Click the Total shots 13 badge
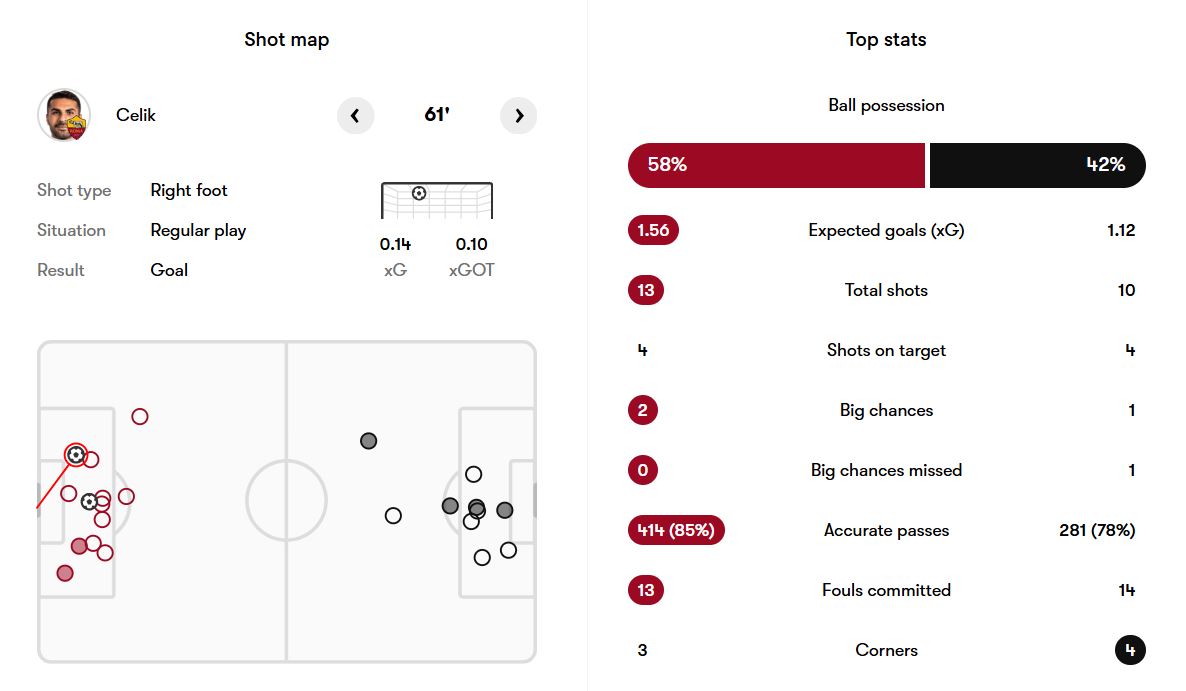The height and width of the screenshot is (691, 1186). point(646,290)
